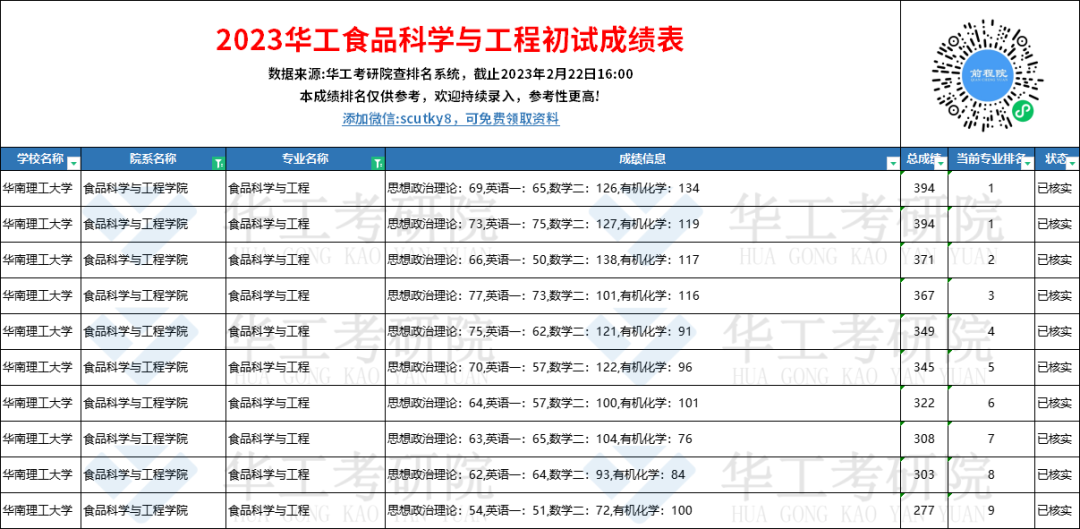1080x529 pixels.
Task: Select the total score cell 345
Action: [x=924, y=367]
